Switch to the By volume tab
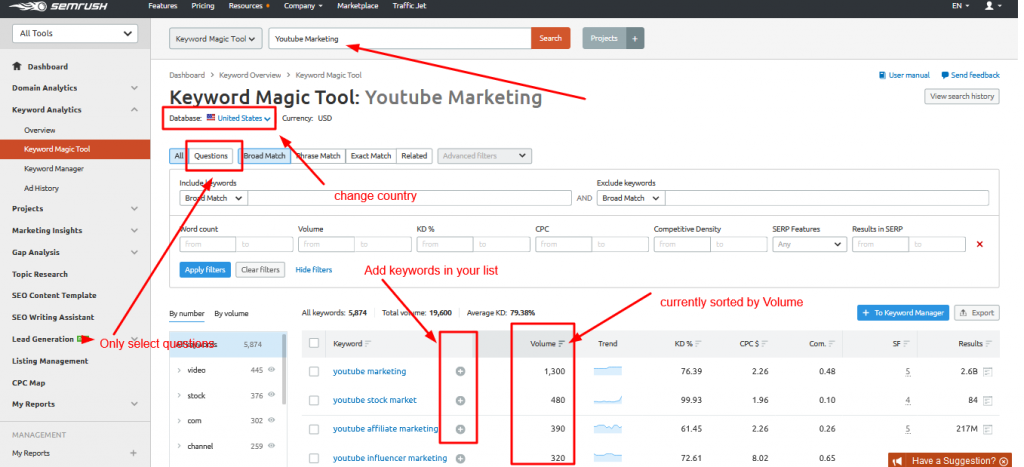Screen dimensions: 1024x467 [x=231, y=314]
